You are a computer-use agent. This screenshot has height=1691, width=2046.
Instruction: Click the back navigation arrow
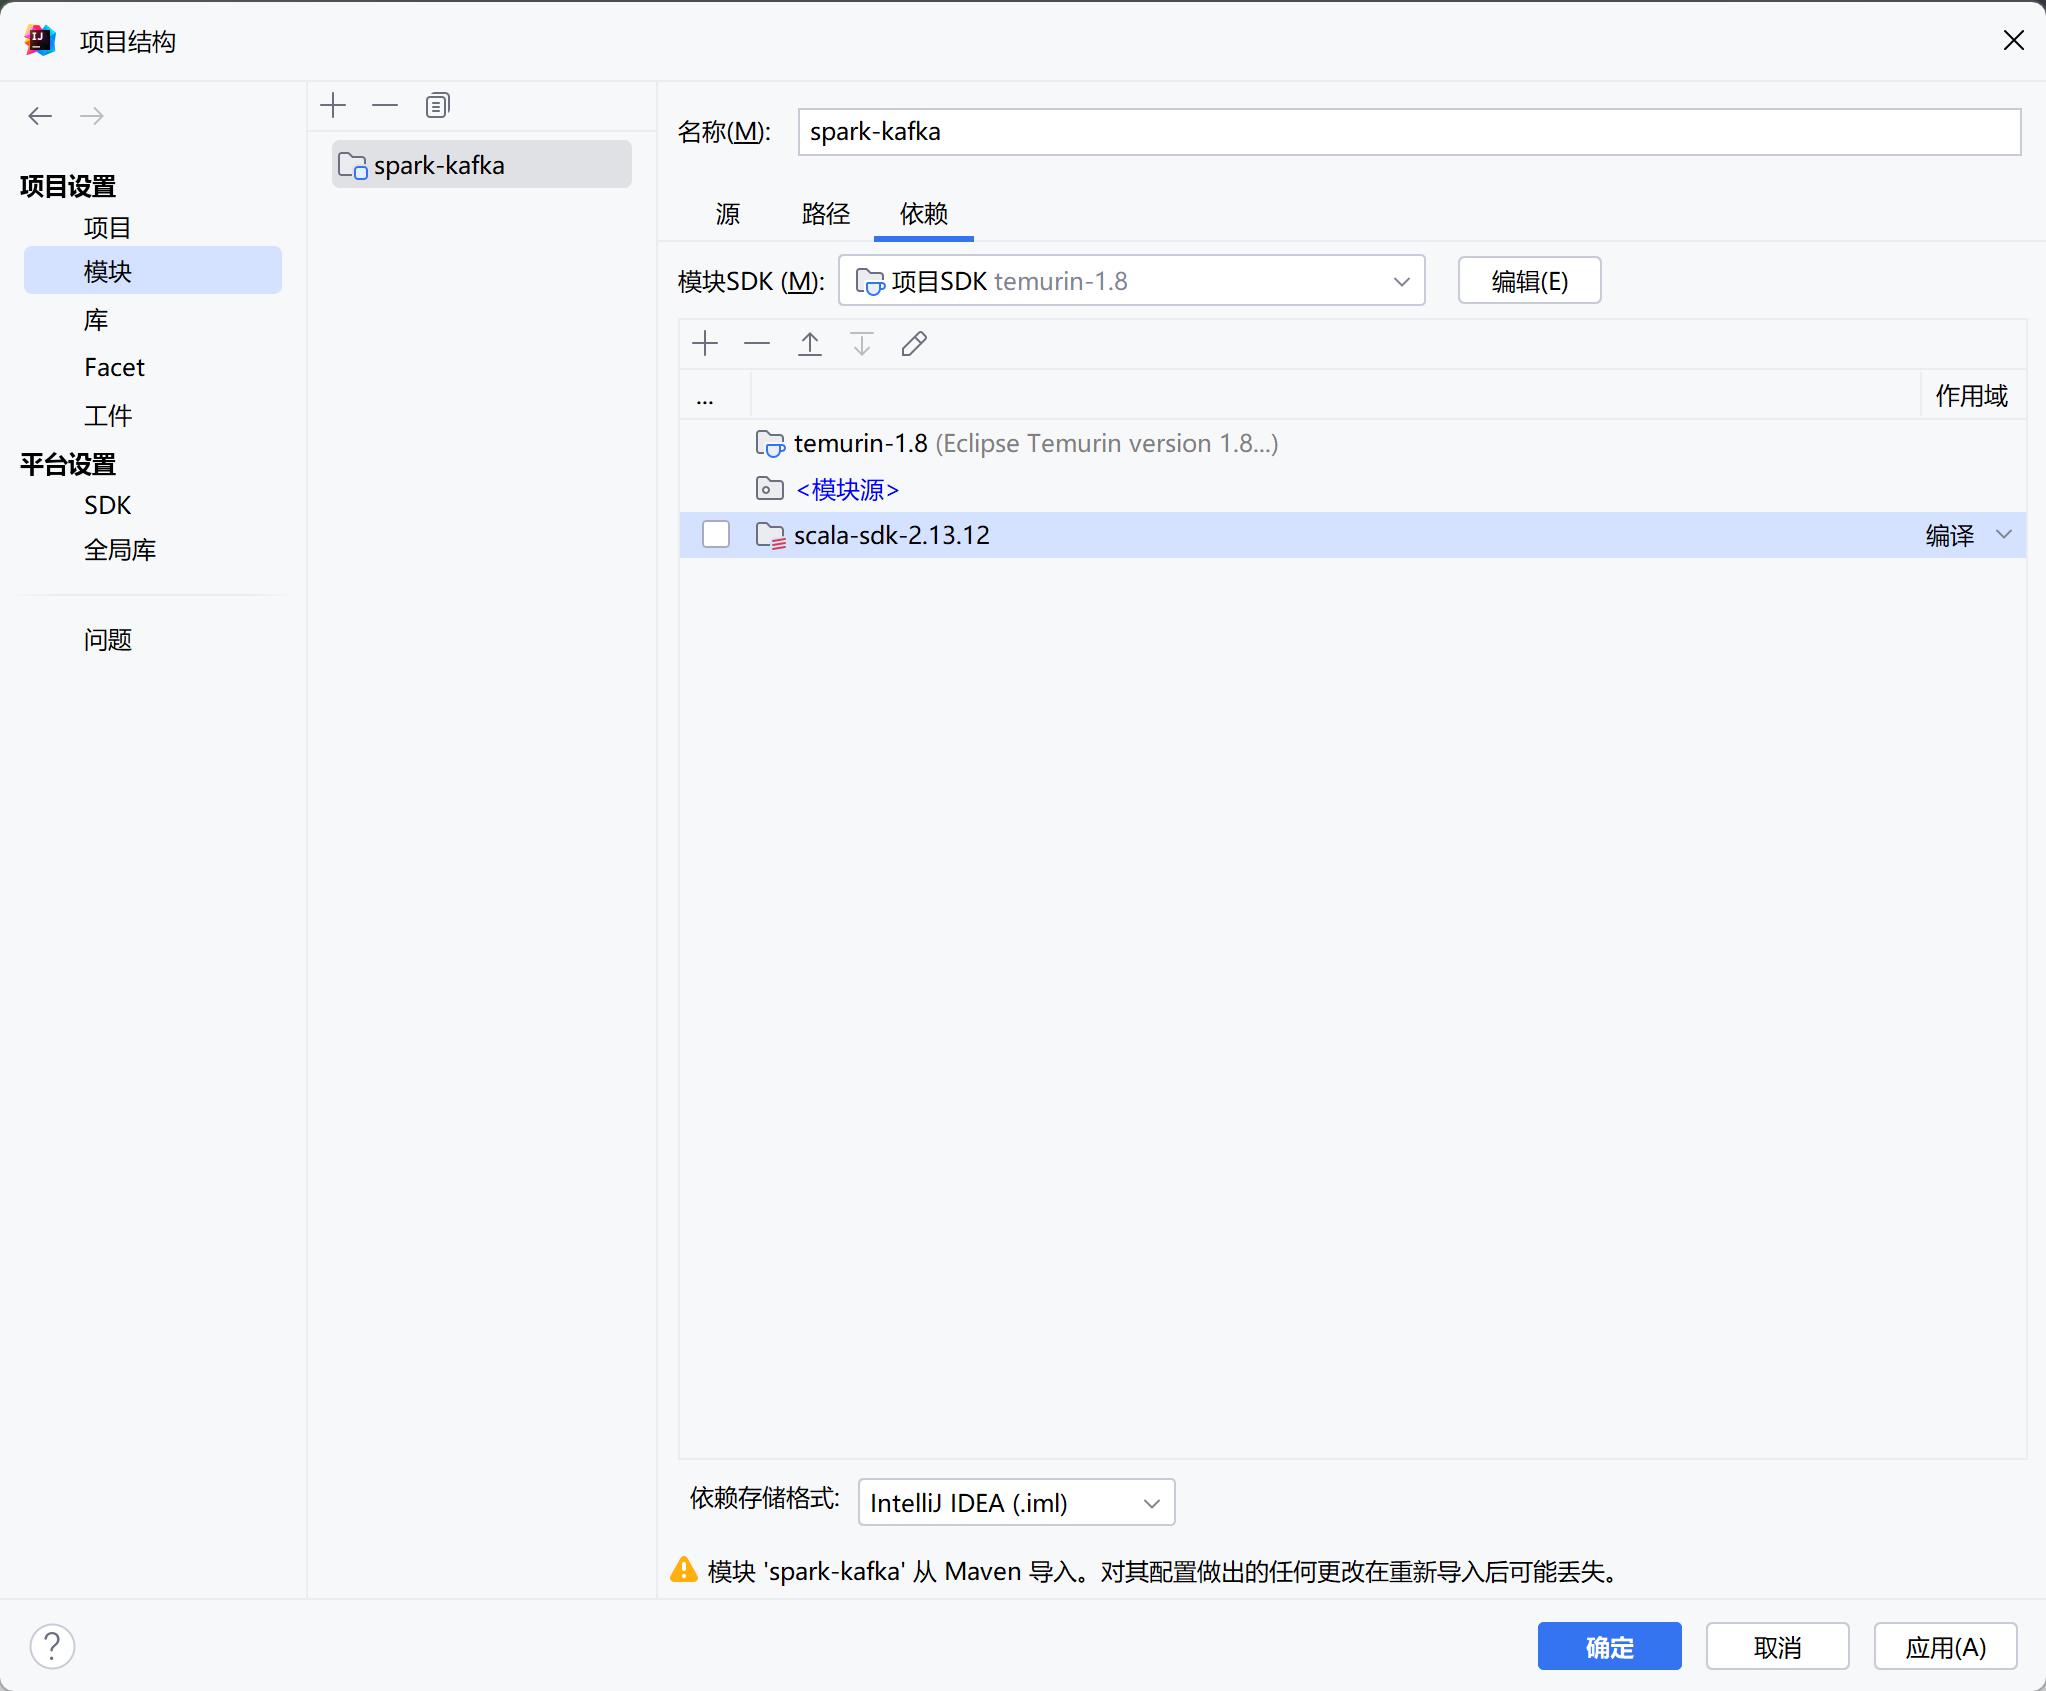tap(40, 116)
